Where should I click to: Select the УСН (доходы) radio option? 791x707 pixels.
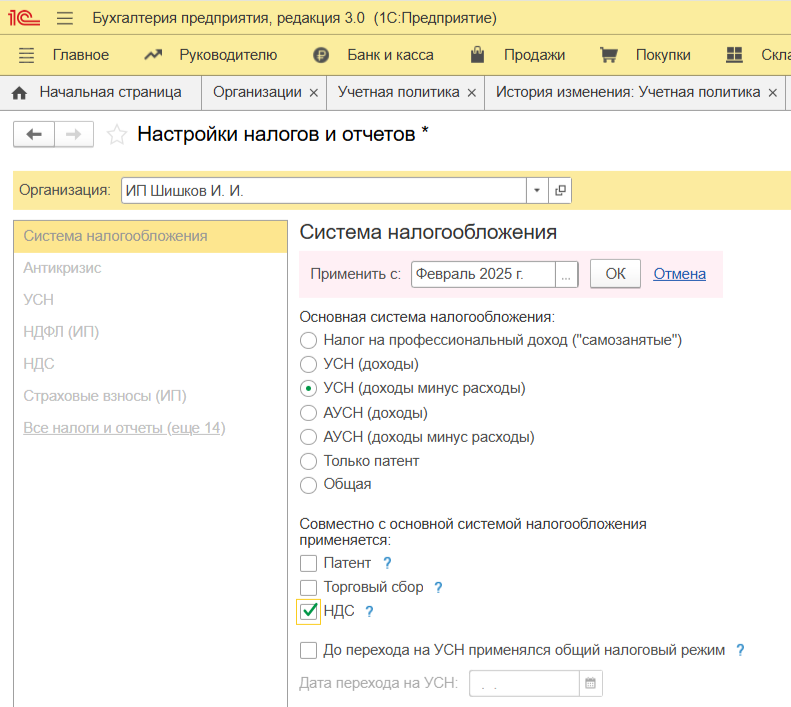tap(309, 364)
